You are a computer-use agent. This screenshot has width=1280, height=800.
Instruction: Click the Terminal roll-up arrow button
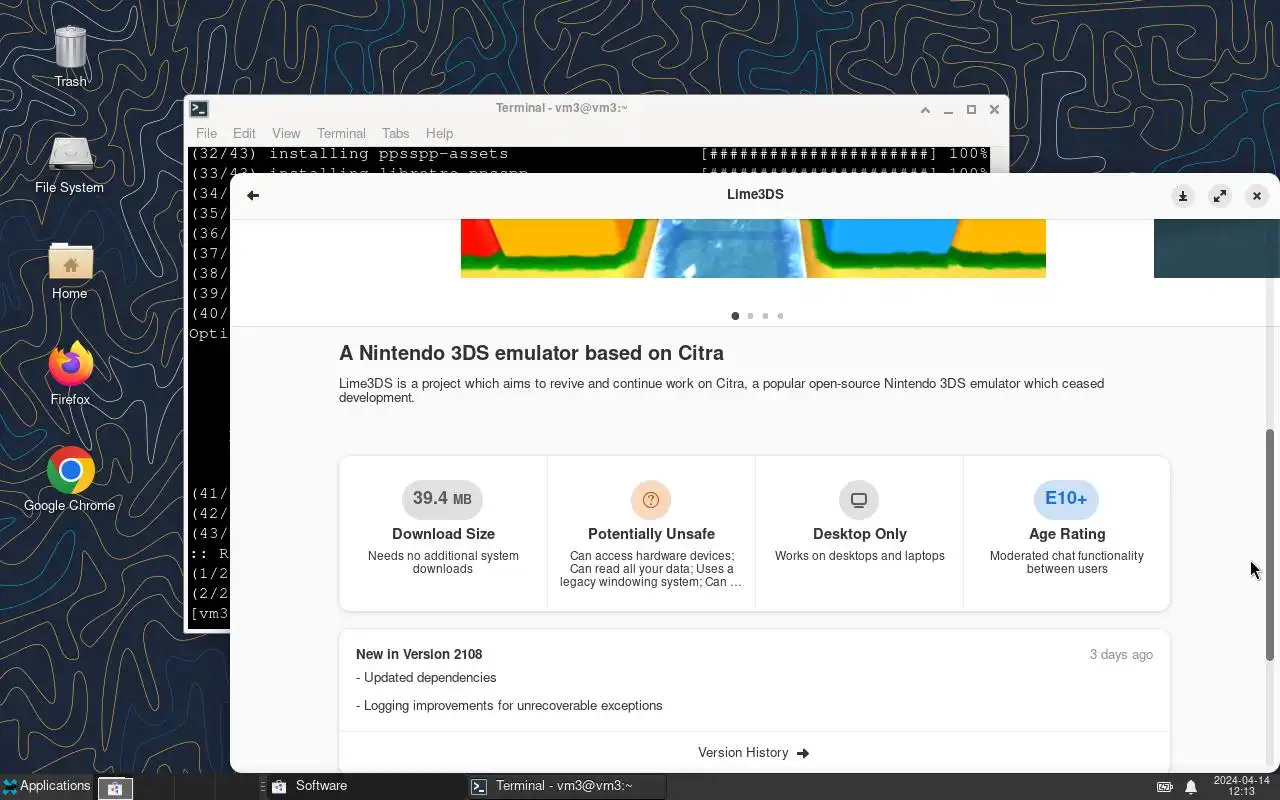925,110
